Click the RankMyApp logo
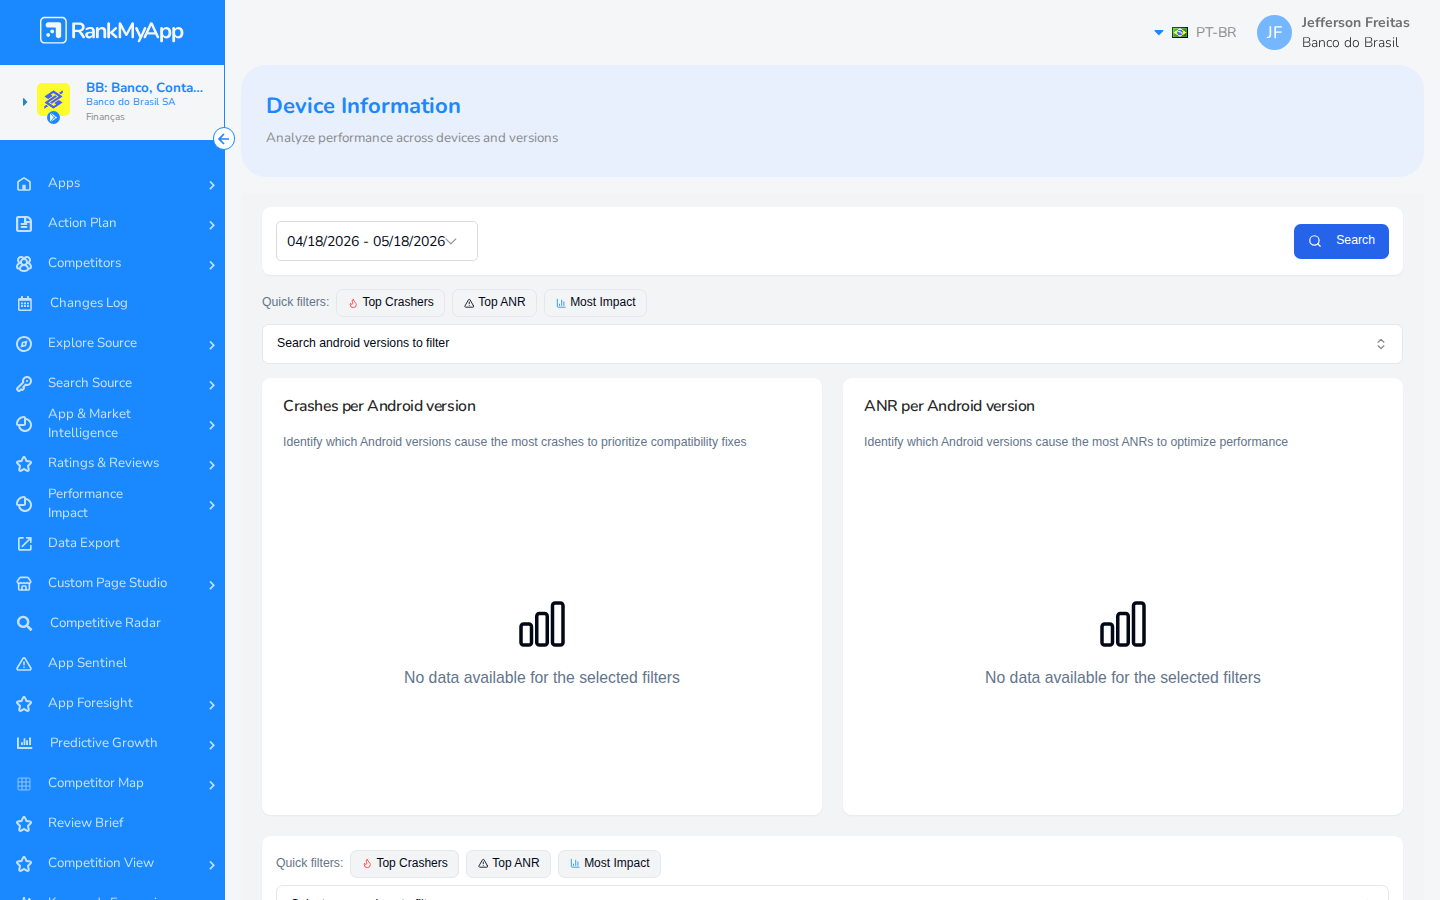Viewport: 1440px width, 900px height. [x=112, y=31]
